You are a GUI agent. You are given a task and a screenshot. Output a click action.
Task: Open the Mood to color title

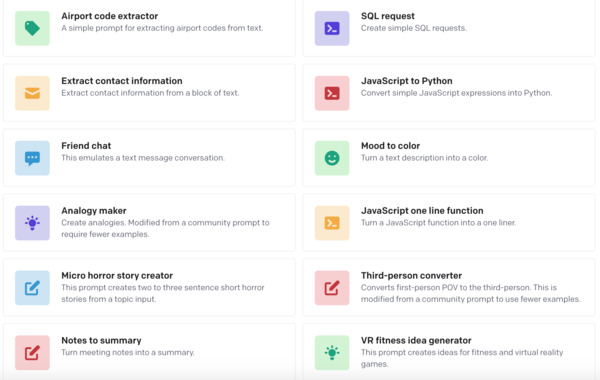390,146
